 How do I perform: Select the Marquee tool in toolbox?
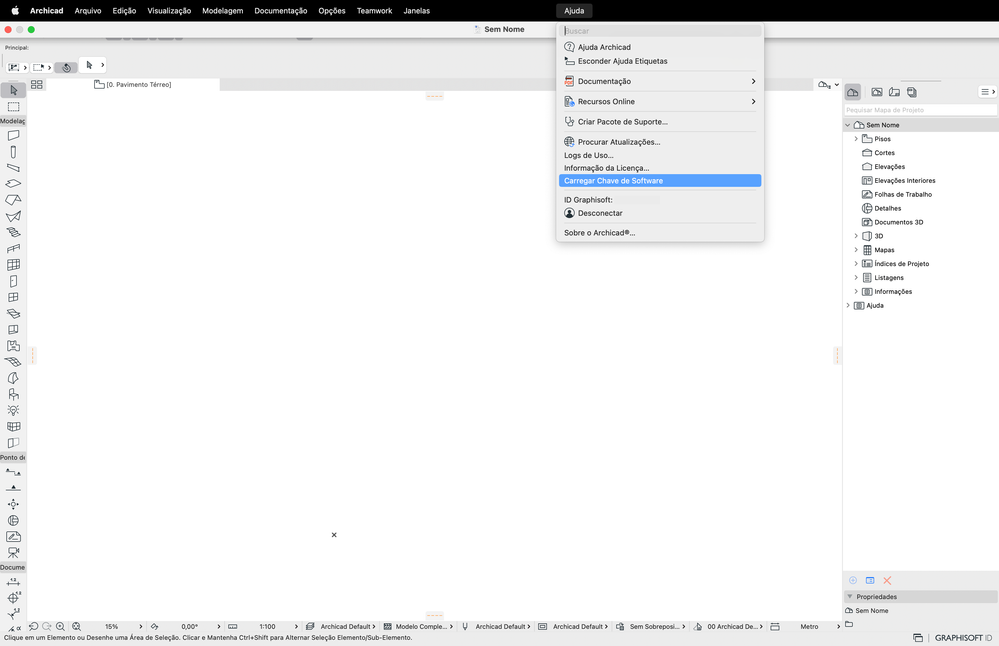tap(13, 107)
